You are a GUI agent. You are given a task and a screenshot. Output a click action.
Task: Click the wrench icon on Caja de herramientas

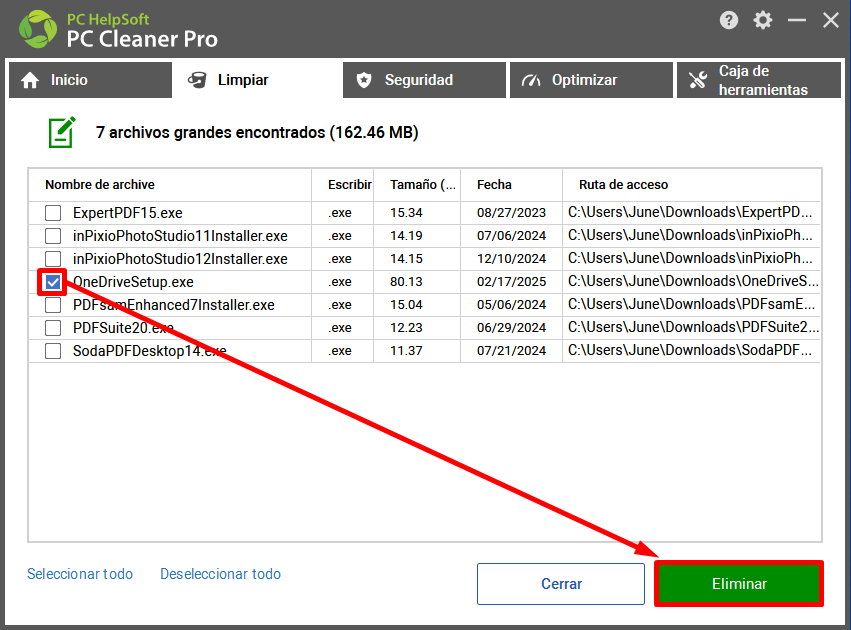click(x=698, y=80)
